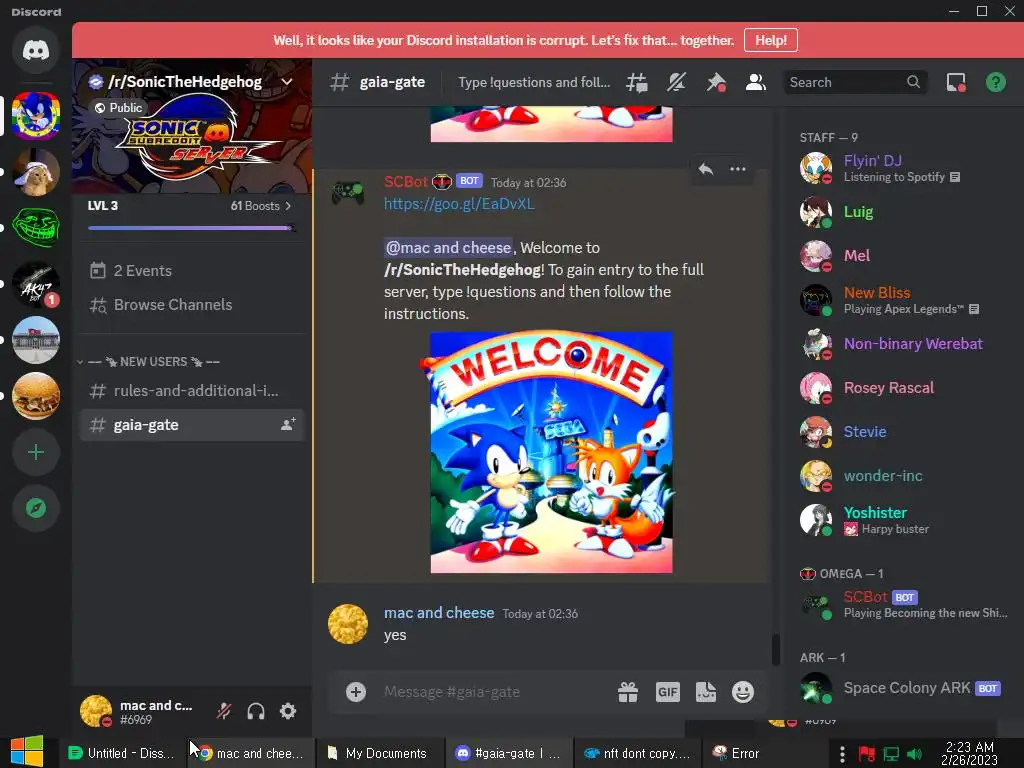Open Space Colony ARK bot profile
Image resolution: width=1024 pixels, height=768 pixels.
[903, 688]
